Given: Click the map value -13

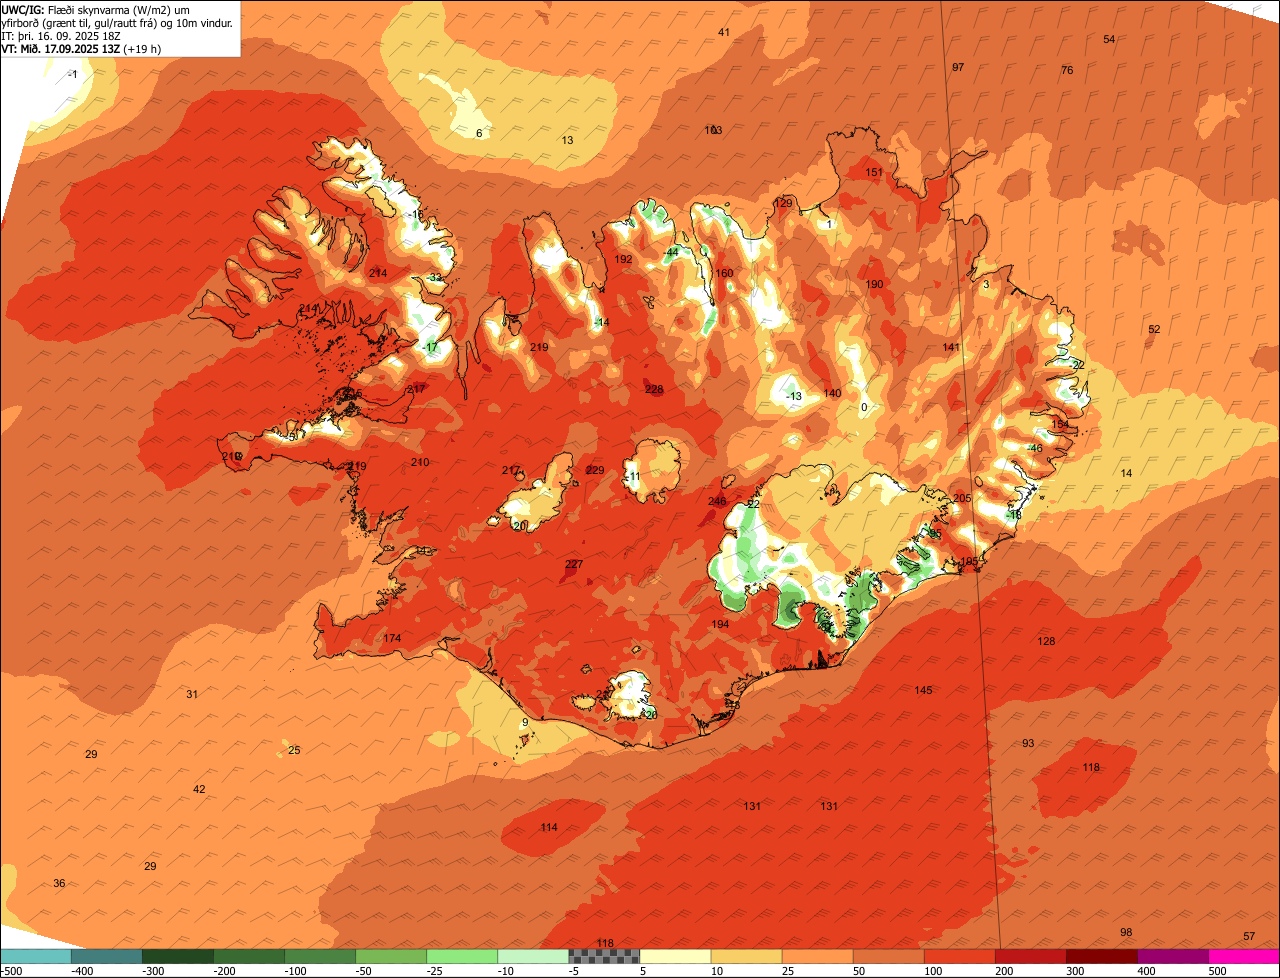Looking at the screenshot, I should tap(794, 397).
